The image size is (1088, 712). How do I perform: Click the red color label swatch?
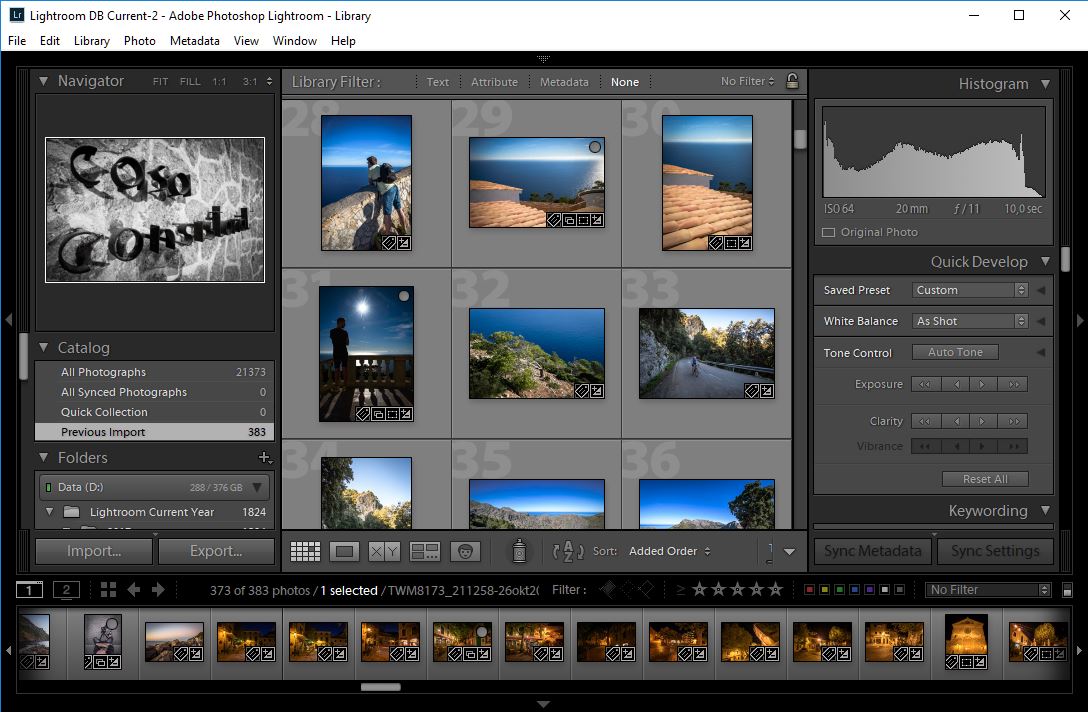(808, 590)
